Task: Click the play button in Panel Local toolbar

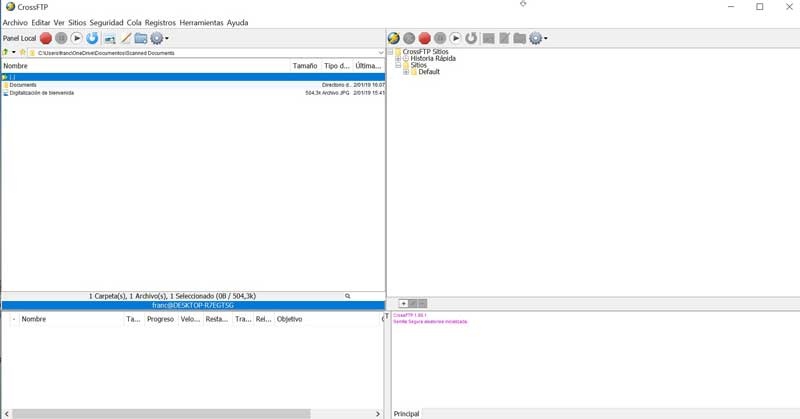Action: click(77, 38)
